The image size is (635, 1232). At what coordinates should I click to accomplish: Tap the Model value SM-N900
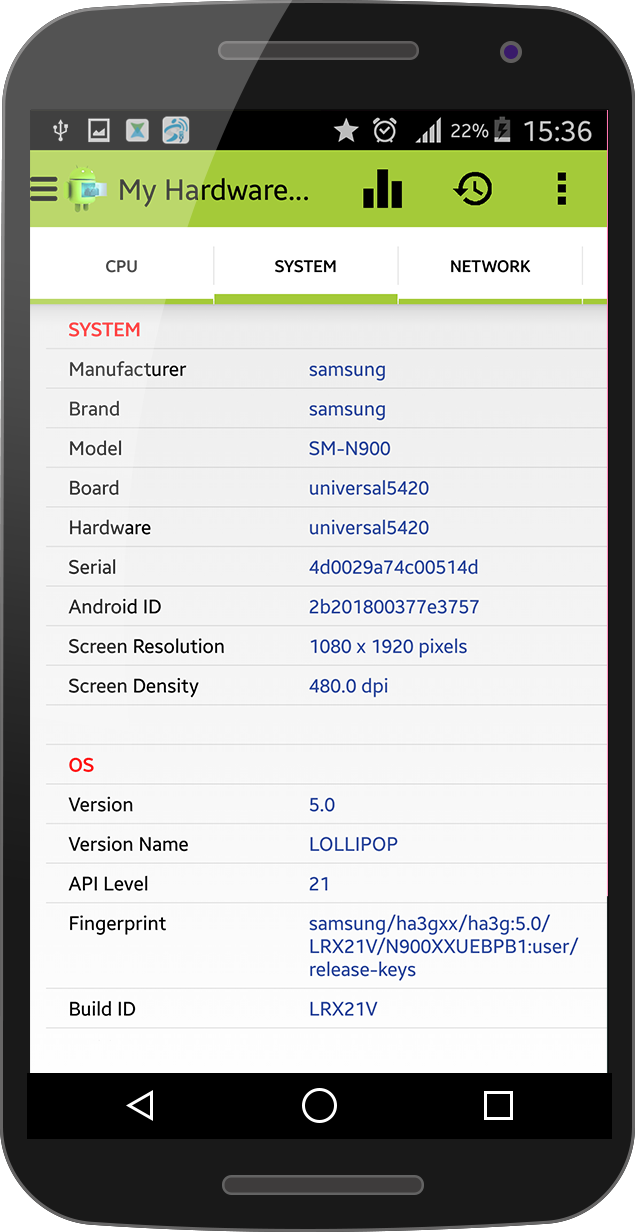coord(349,449)
